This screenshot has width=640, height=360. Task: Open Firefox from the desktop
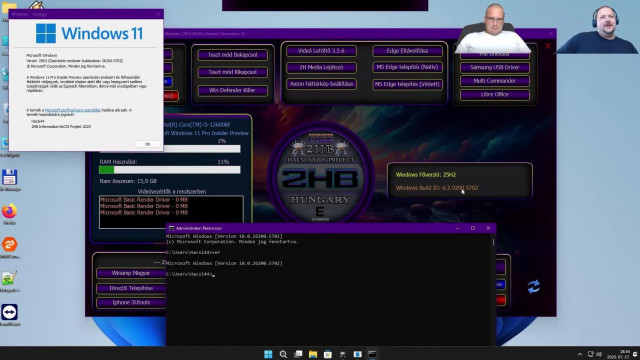(x=9, y=211)
